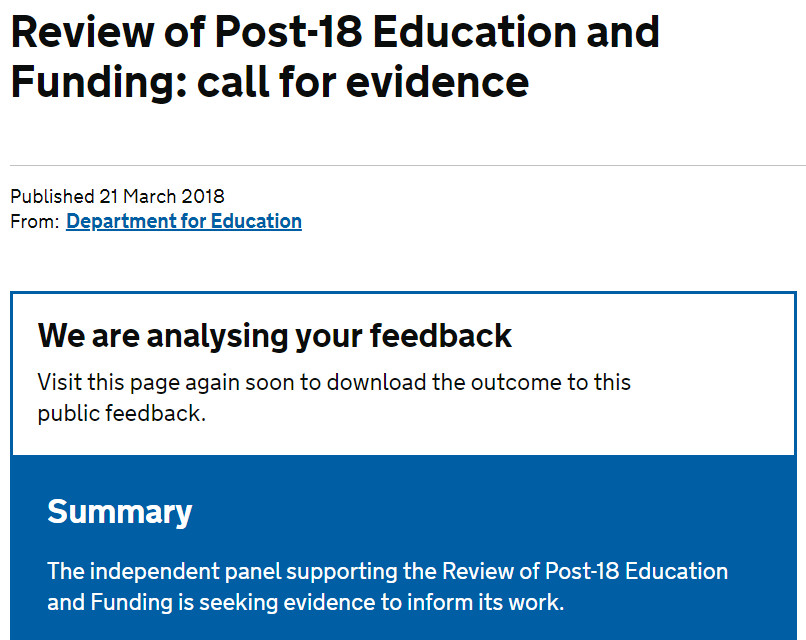Click the word 'feedback' in the notice heading
This screenshot has width=806, height=640.
pos(441,336)
